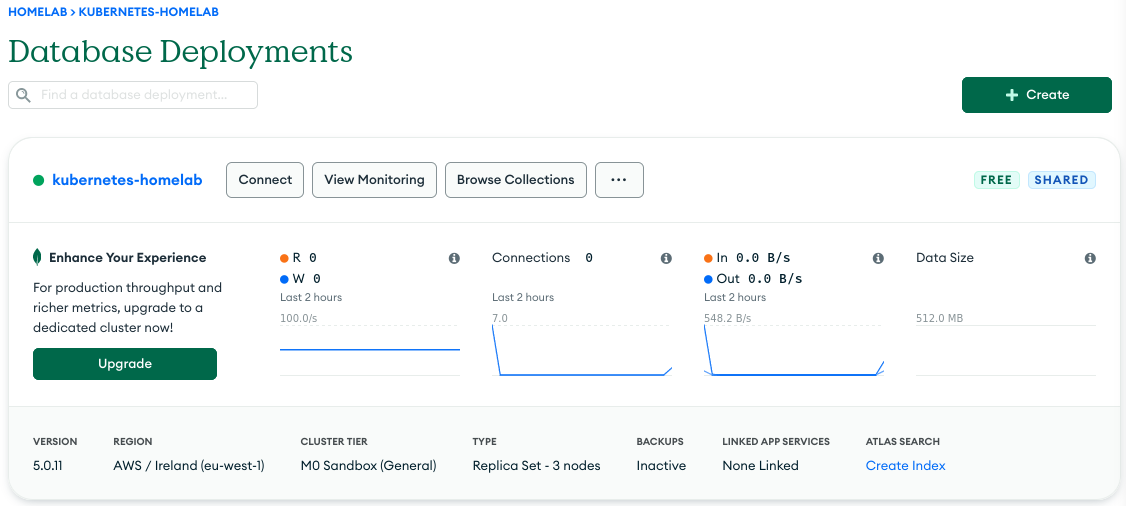Open the kubernetes-homelab cluster link

click(x=127, y=180)
